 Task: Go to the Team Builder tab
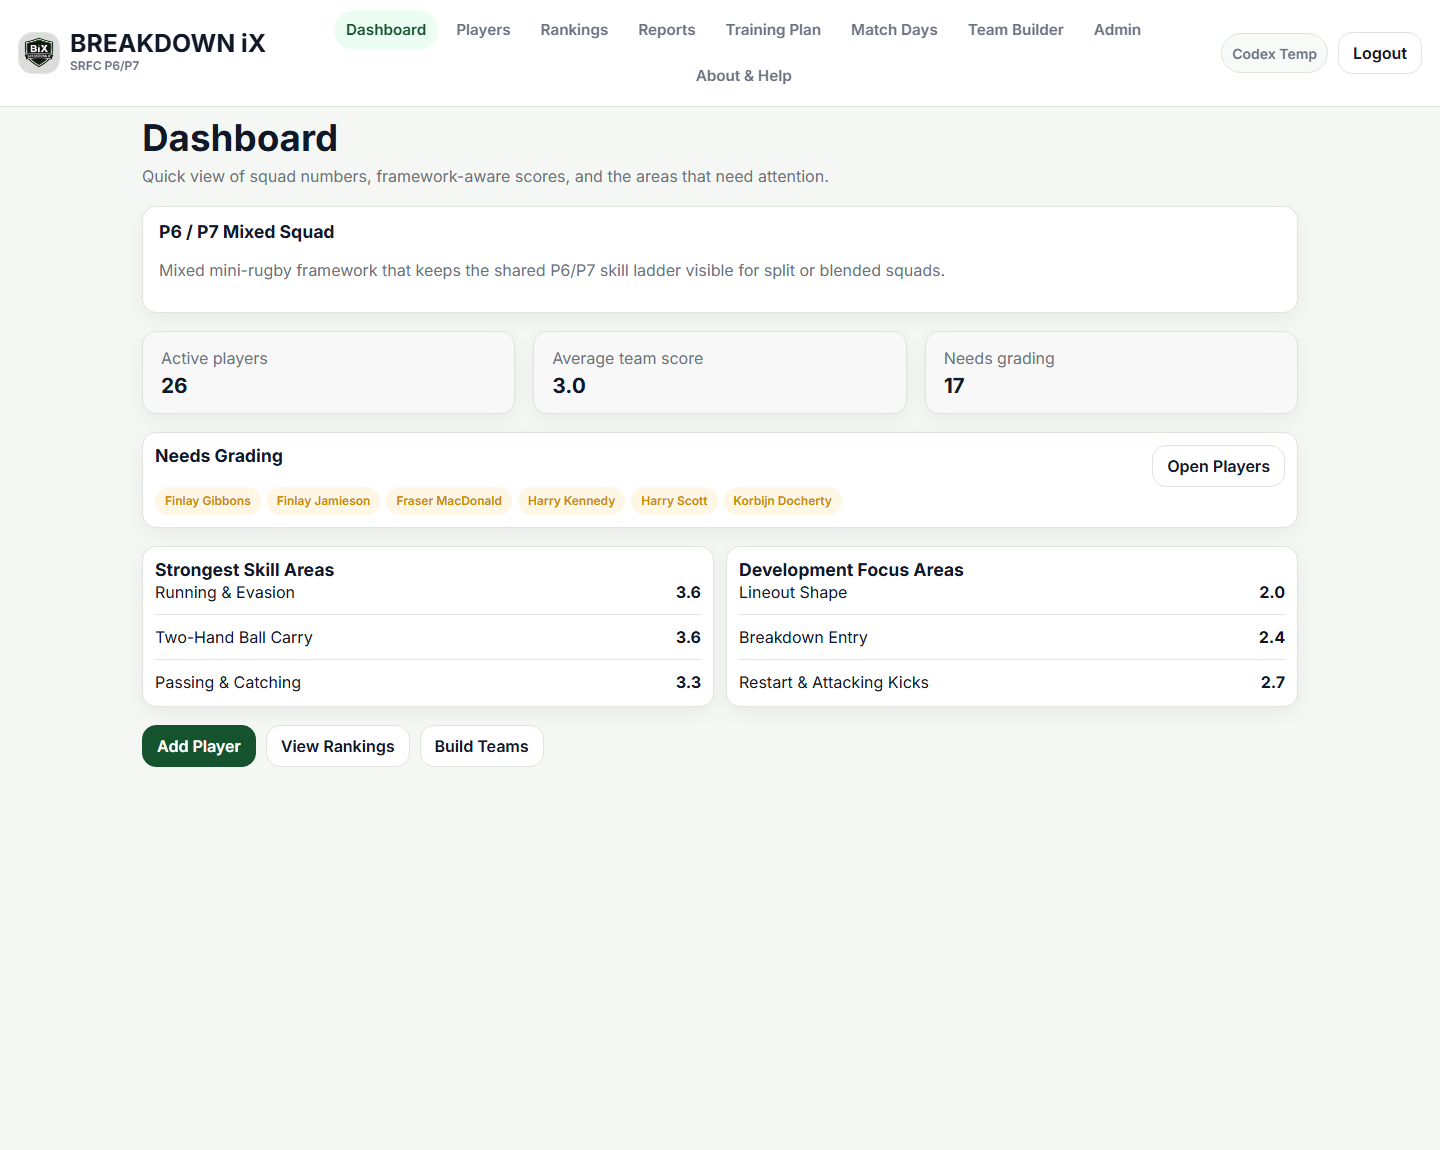pos(1015,30)
